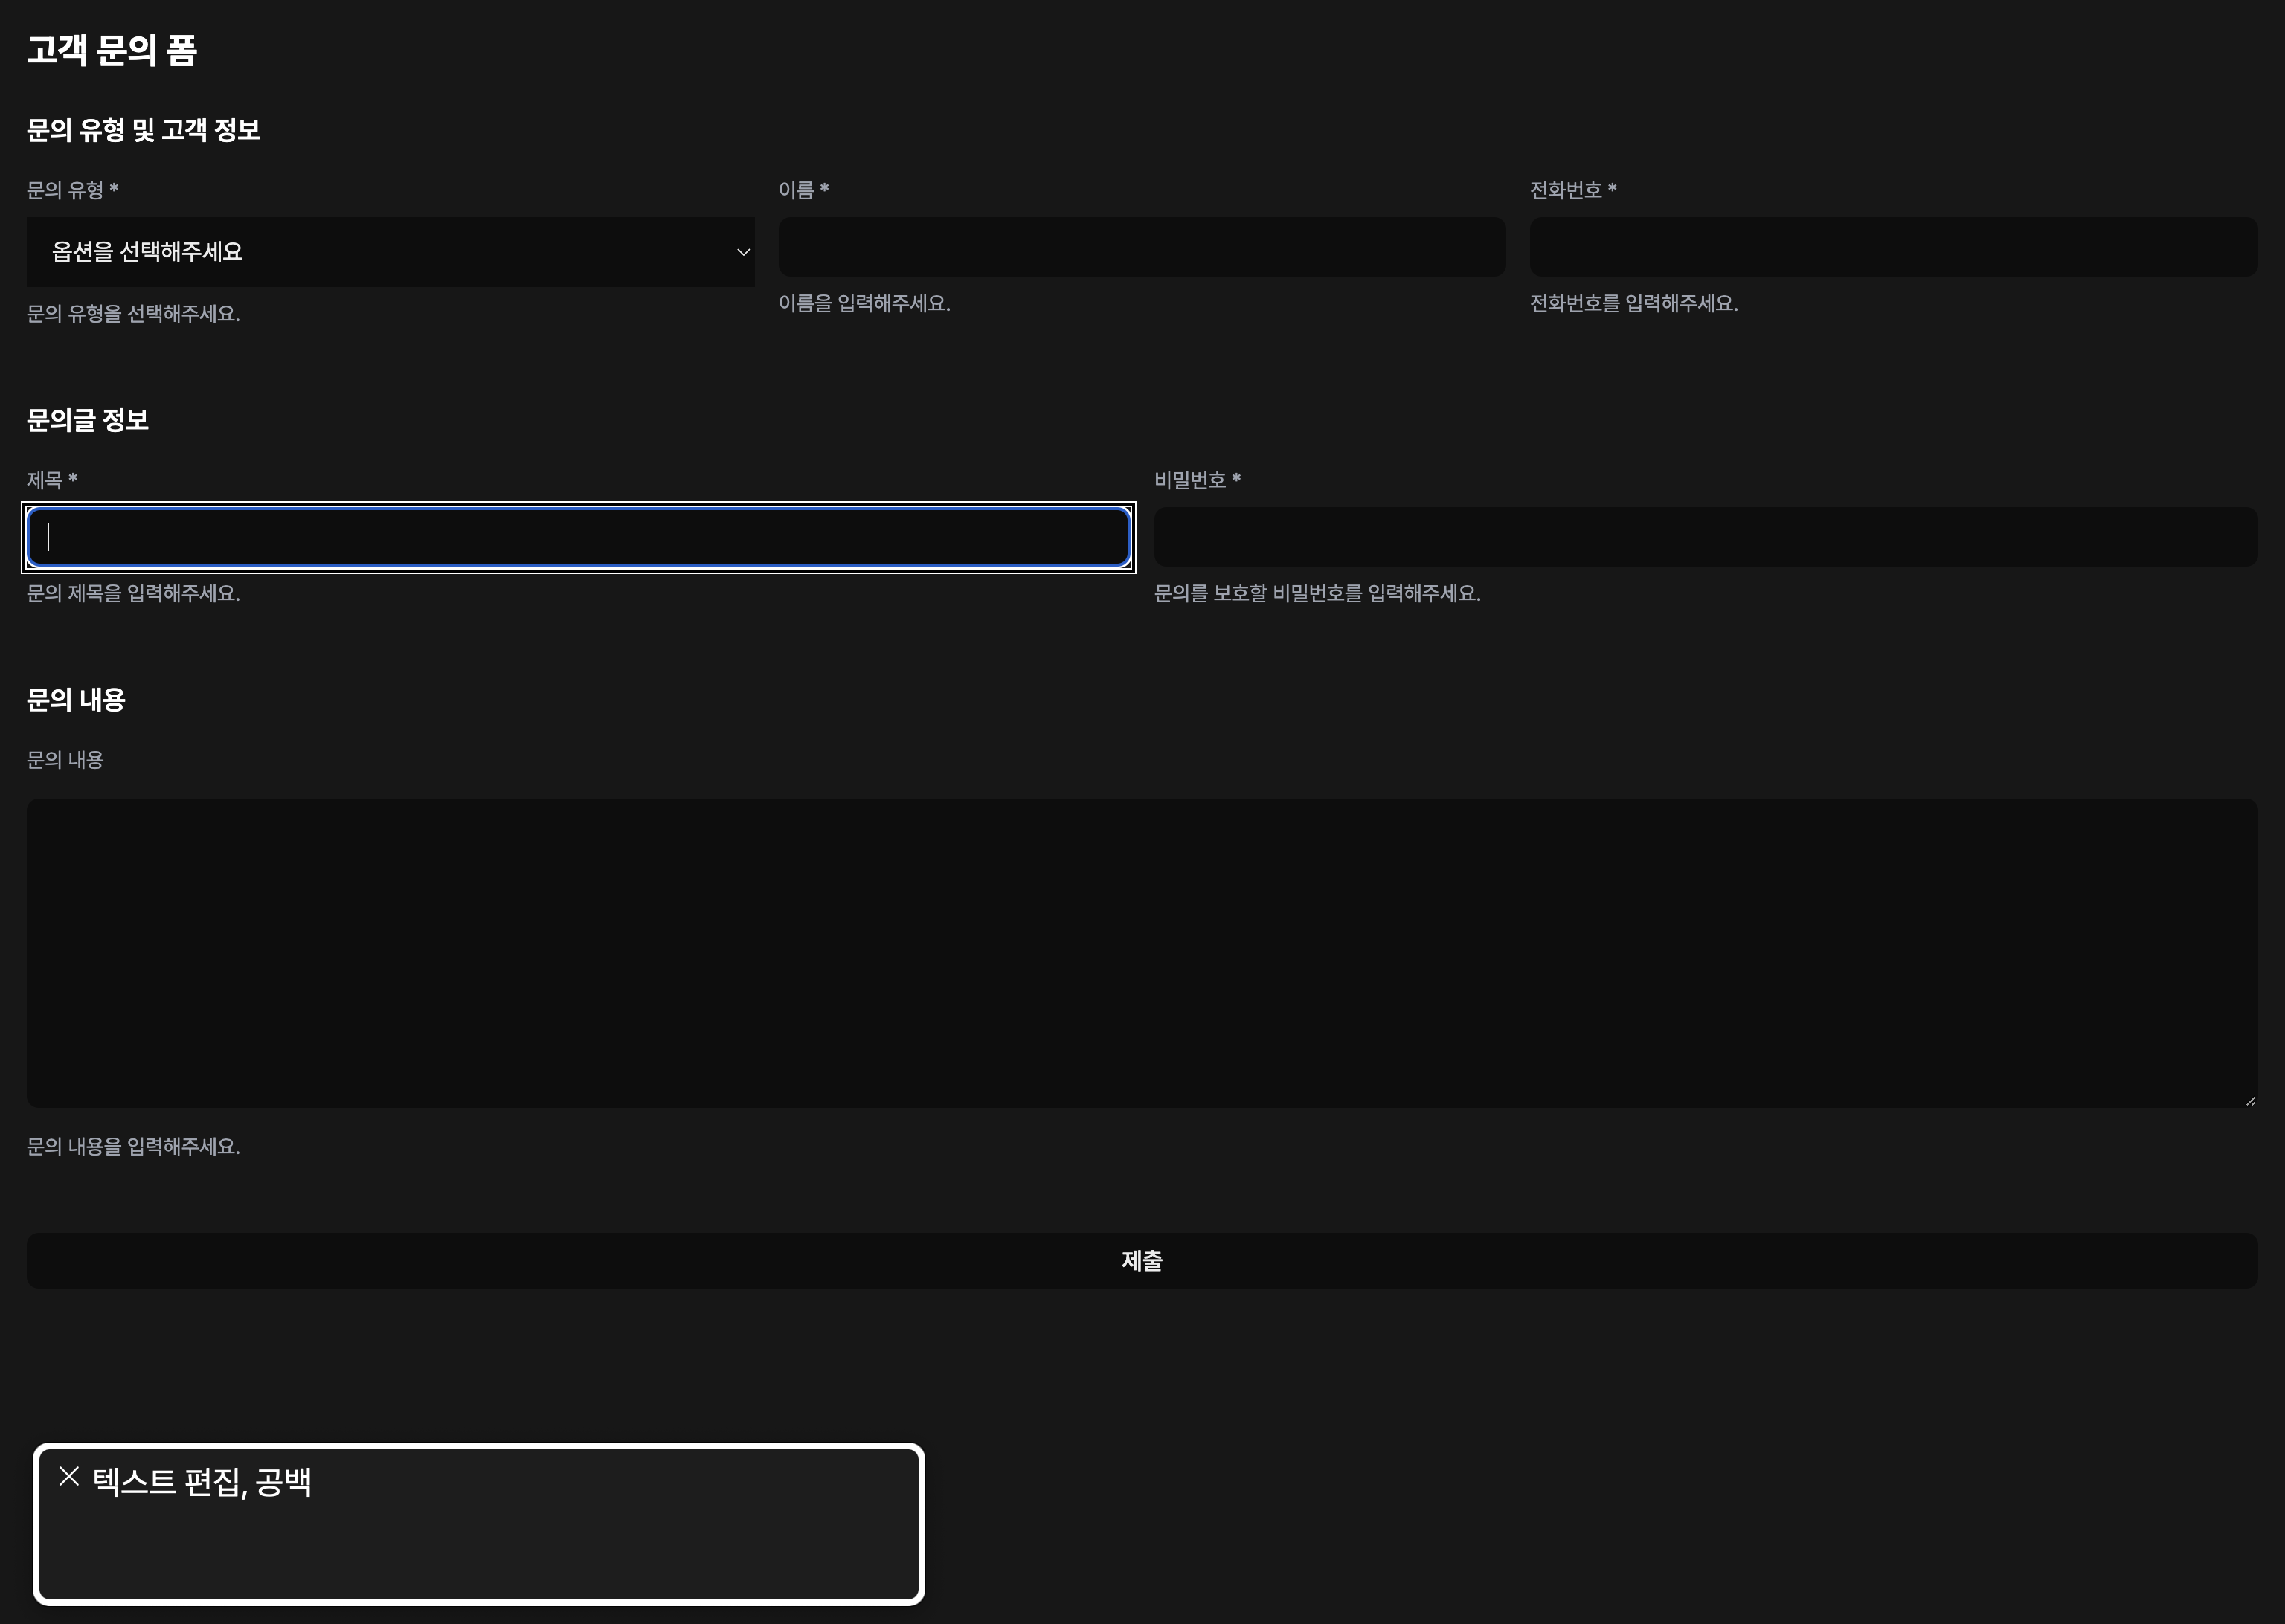Click helper text about 비밀번호 protection
The width and height of the screenshot is (2285, 1624).
tap(1316, 593)
